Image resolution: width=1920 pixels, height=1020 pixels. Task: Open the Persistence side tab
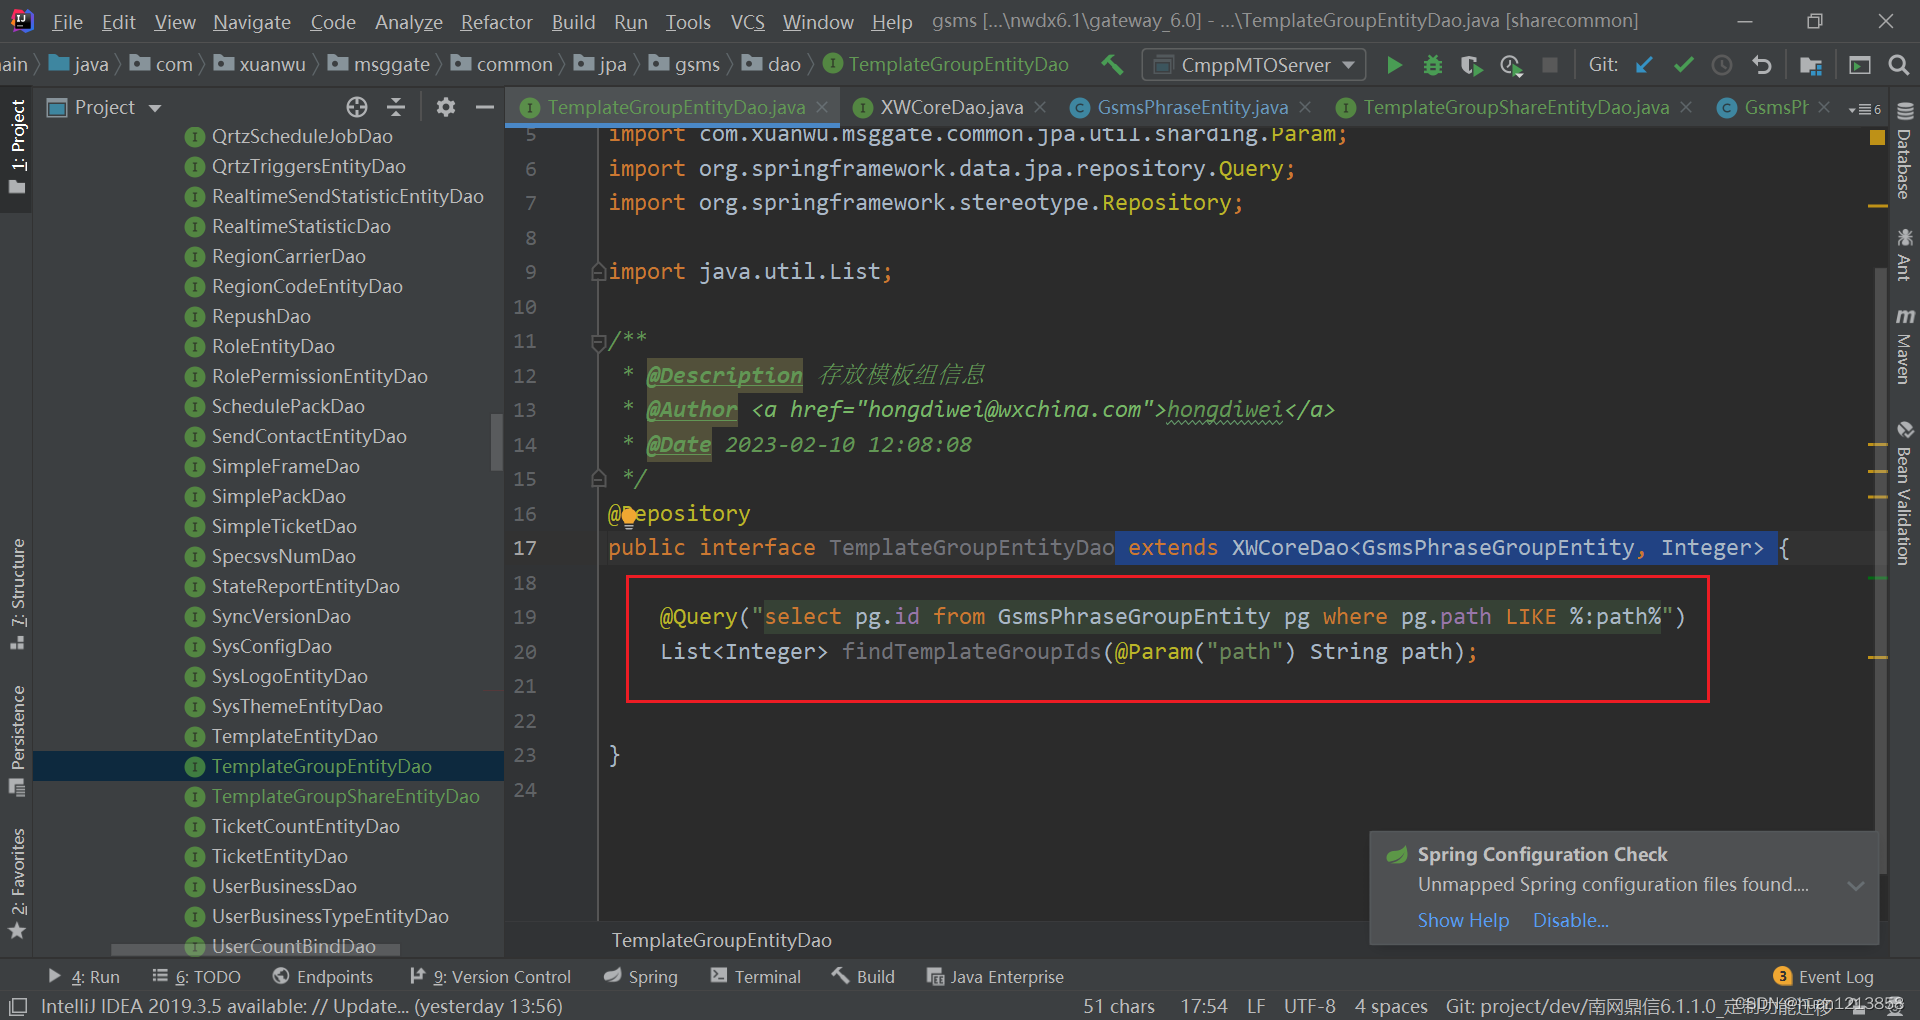[x=17, y=740]
